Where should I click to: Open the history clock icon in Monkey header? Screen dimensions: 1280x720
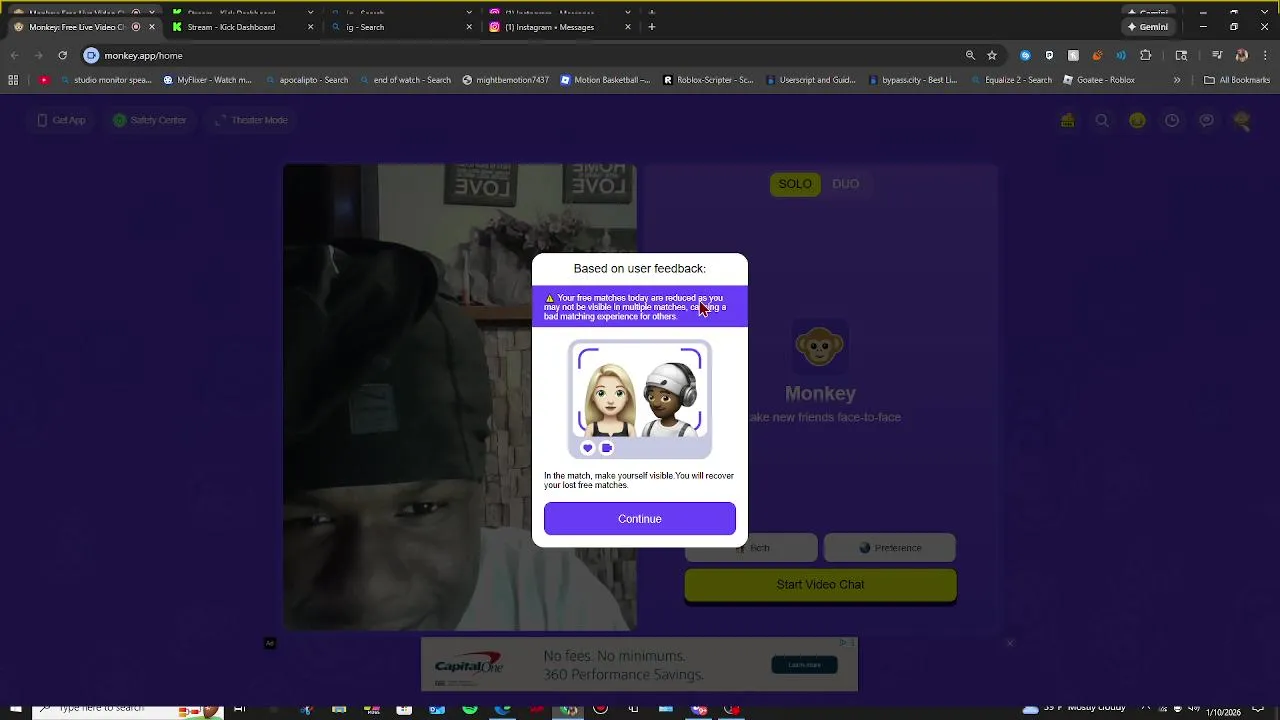coord(1172,121)
